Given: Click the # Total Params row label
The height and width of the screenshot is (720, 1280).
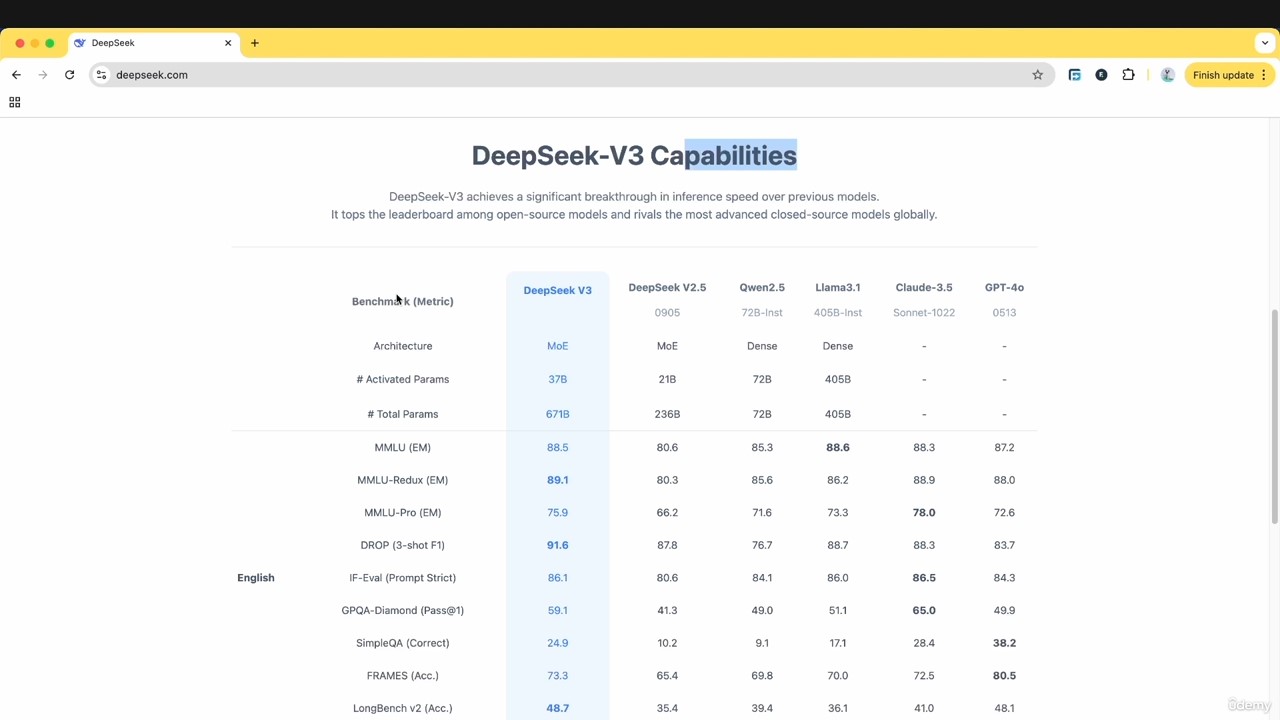Looking at the screenshot, I should (403, 414).
